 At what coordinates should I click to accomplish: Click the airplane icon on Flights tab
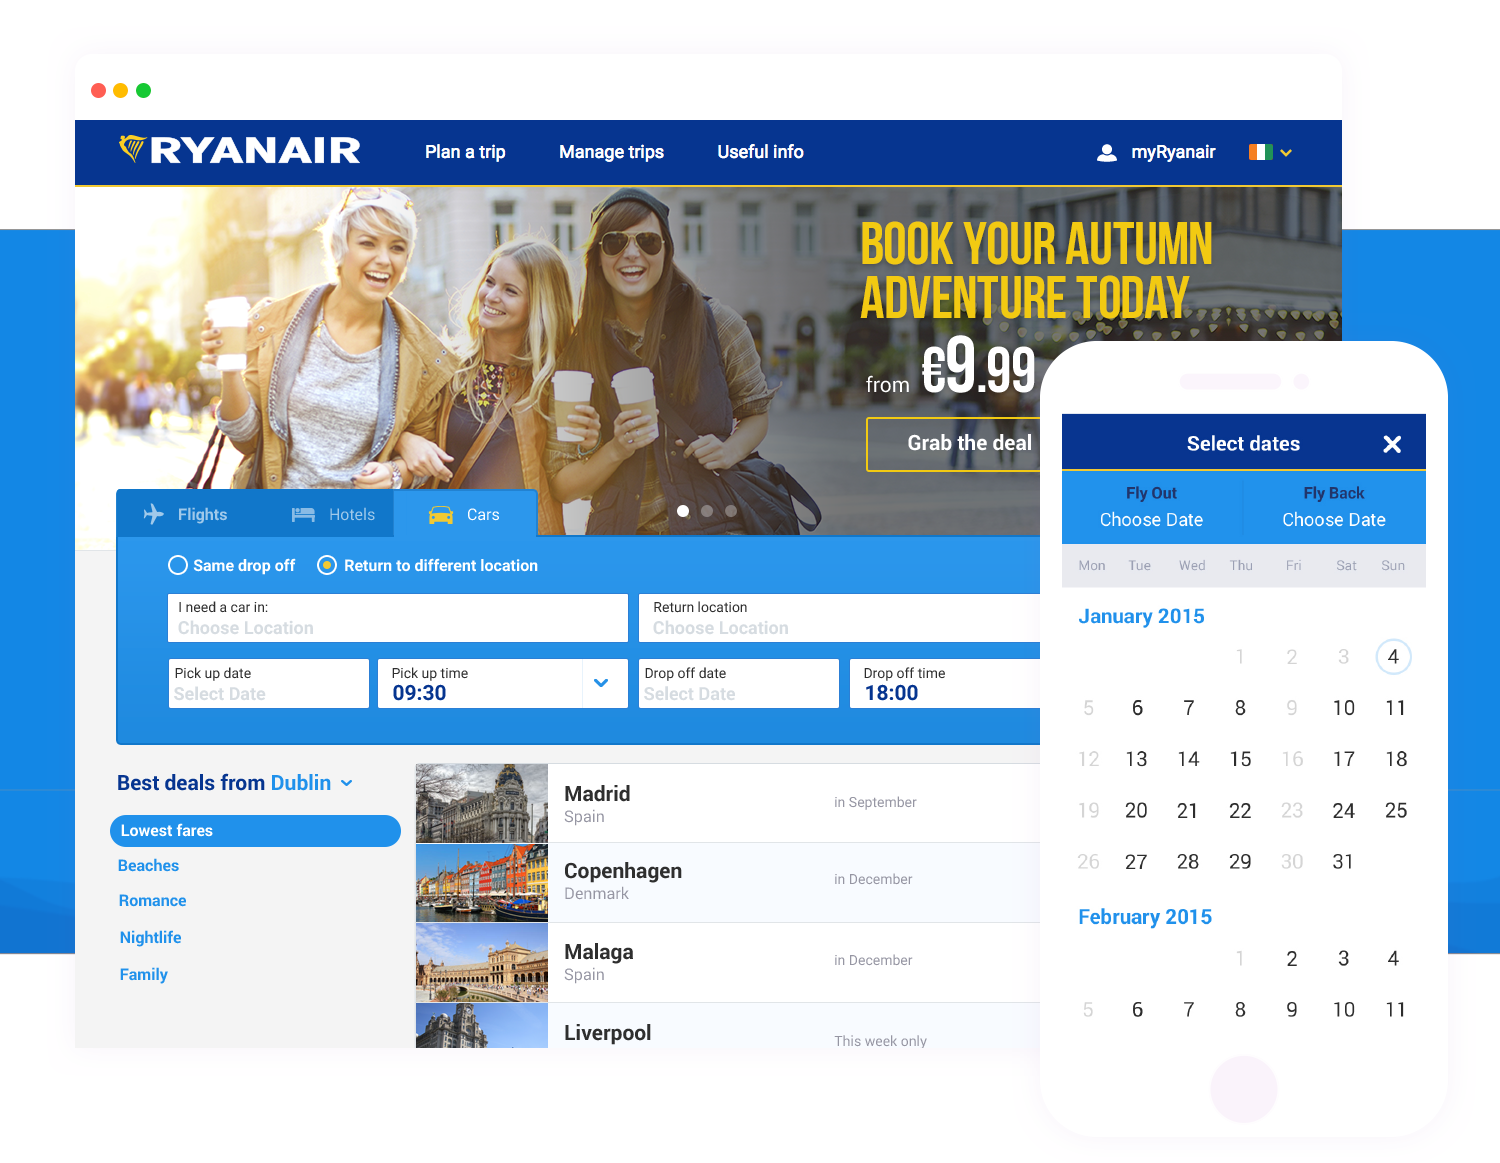coord(153,514)
